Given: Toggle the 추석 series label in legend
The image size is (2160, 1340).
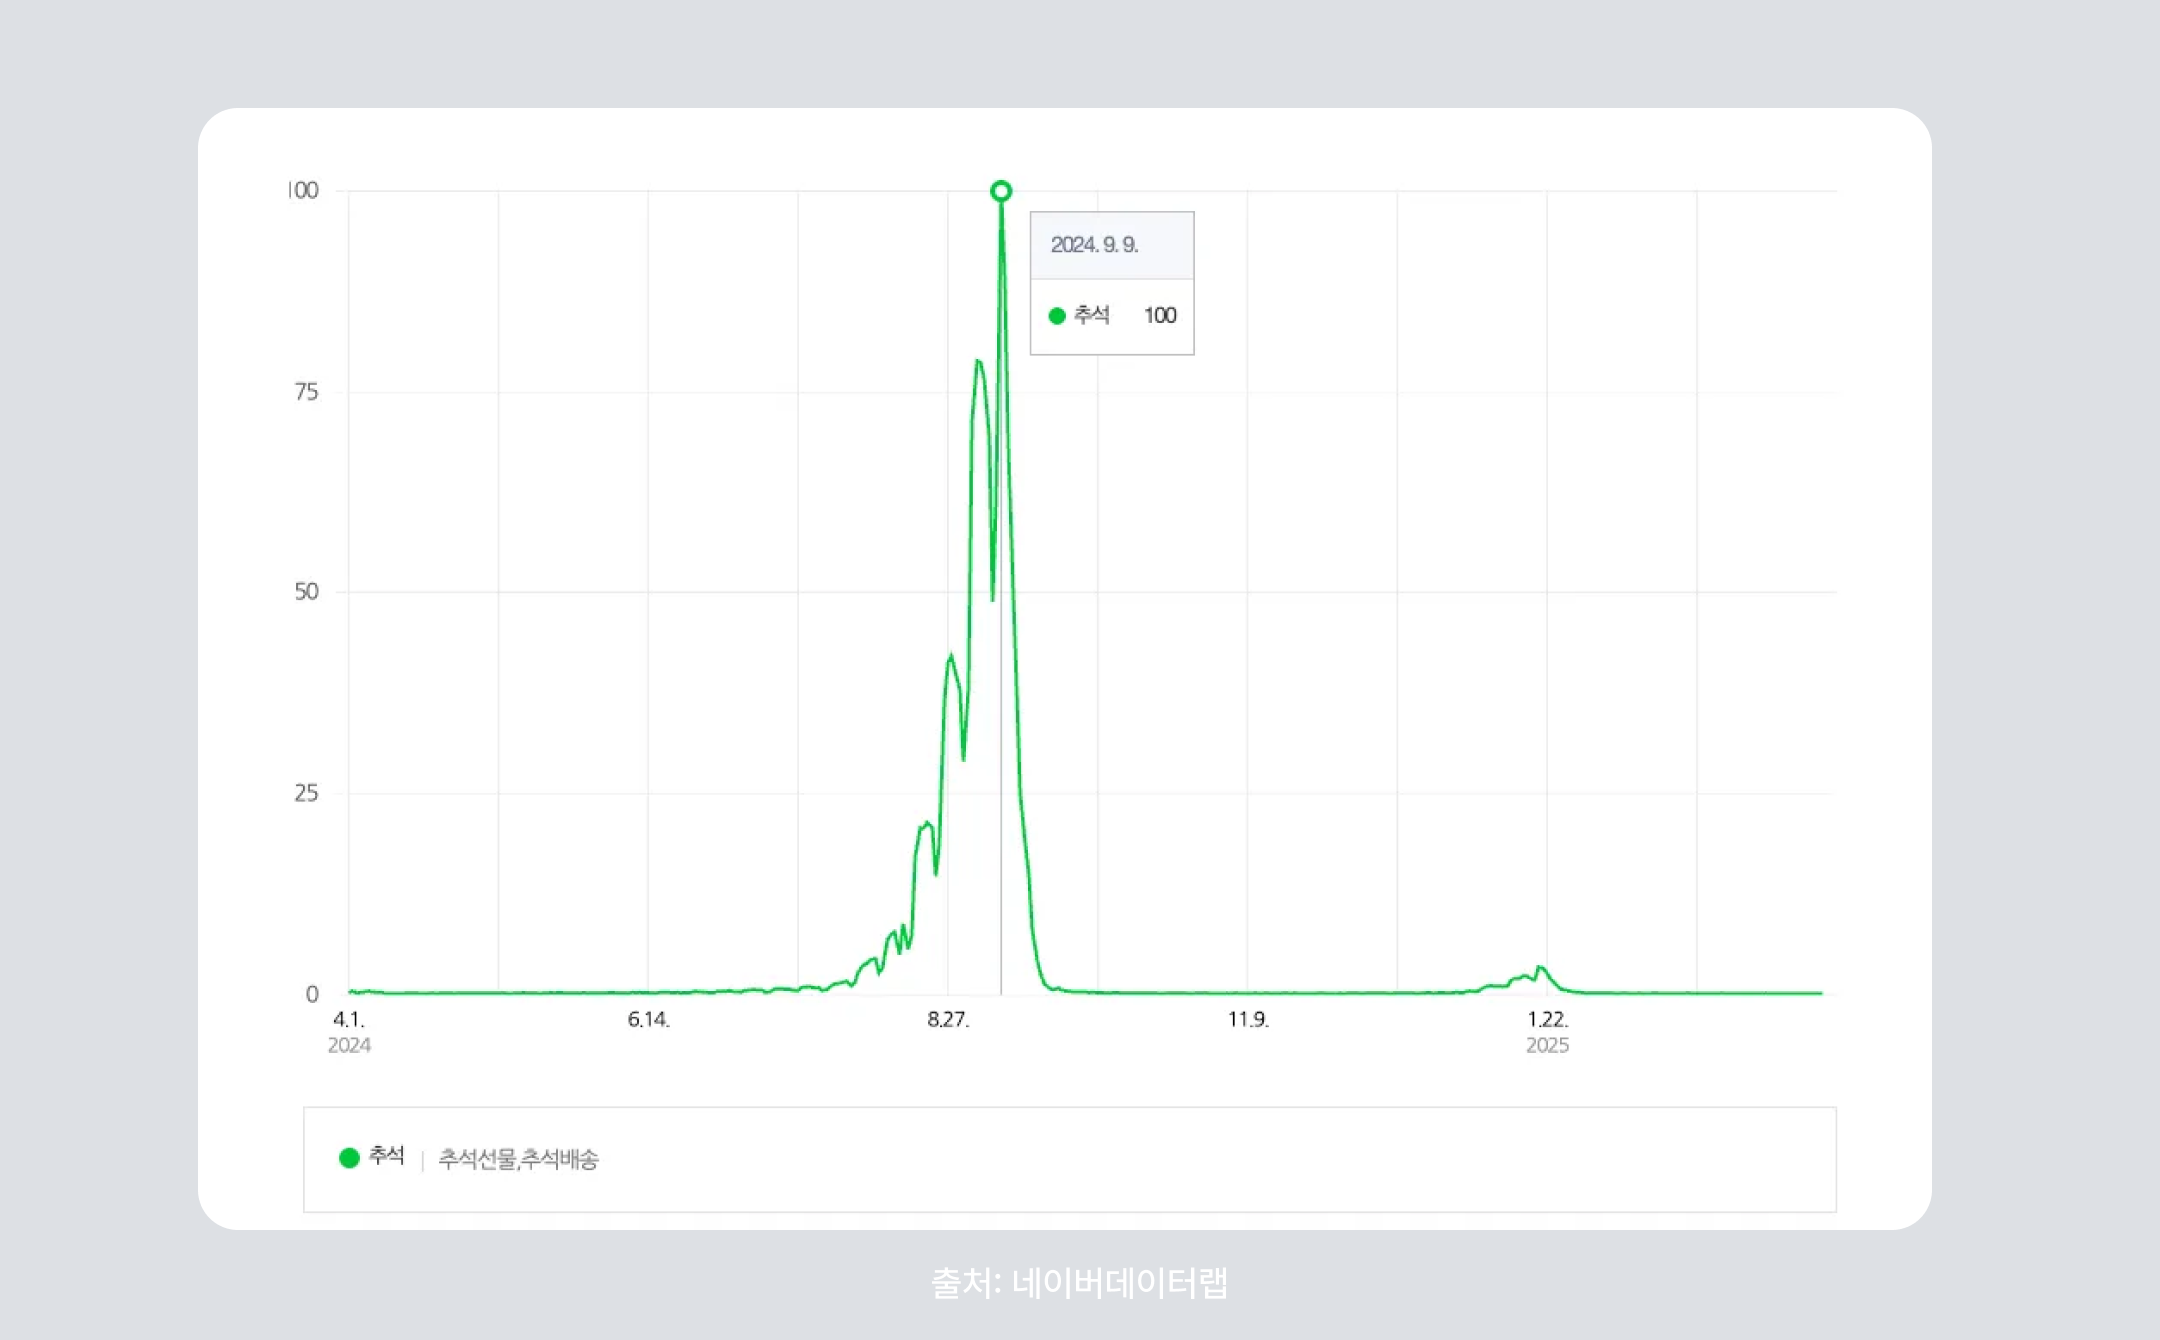Looking at the screenshot, I should (x=386, y=1156).
